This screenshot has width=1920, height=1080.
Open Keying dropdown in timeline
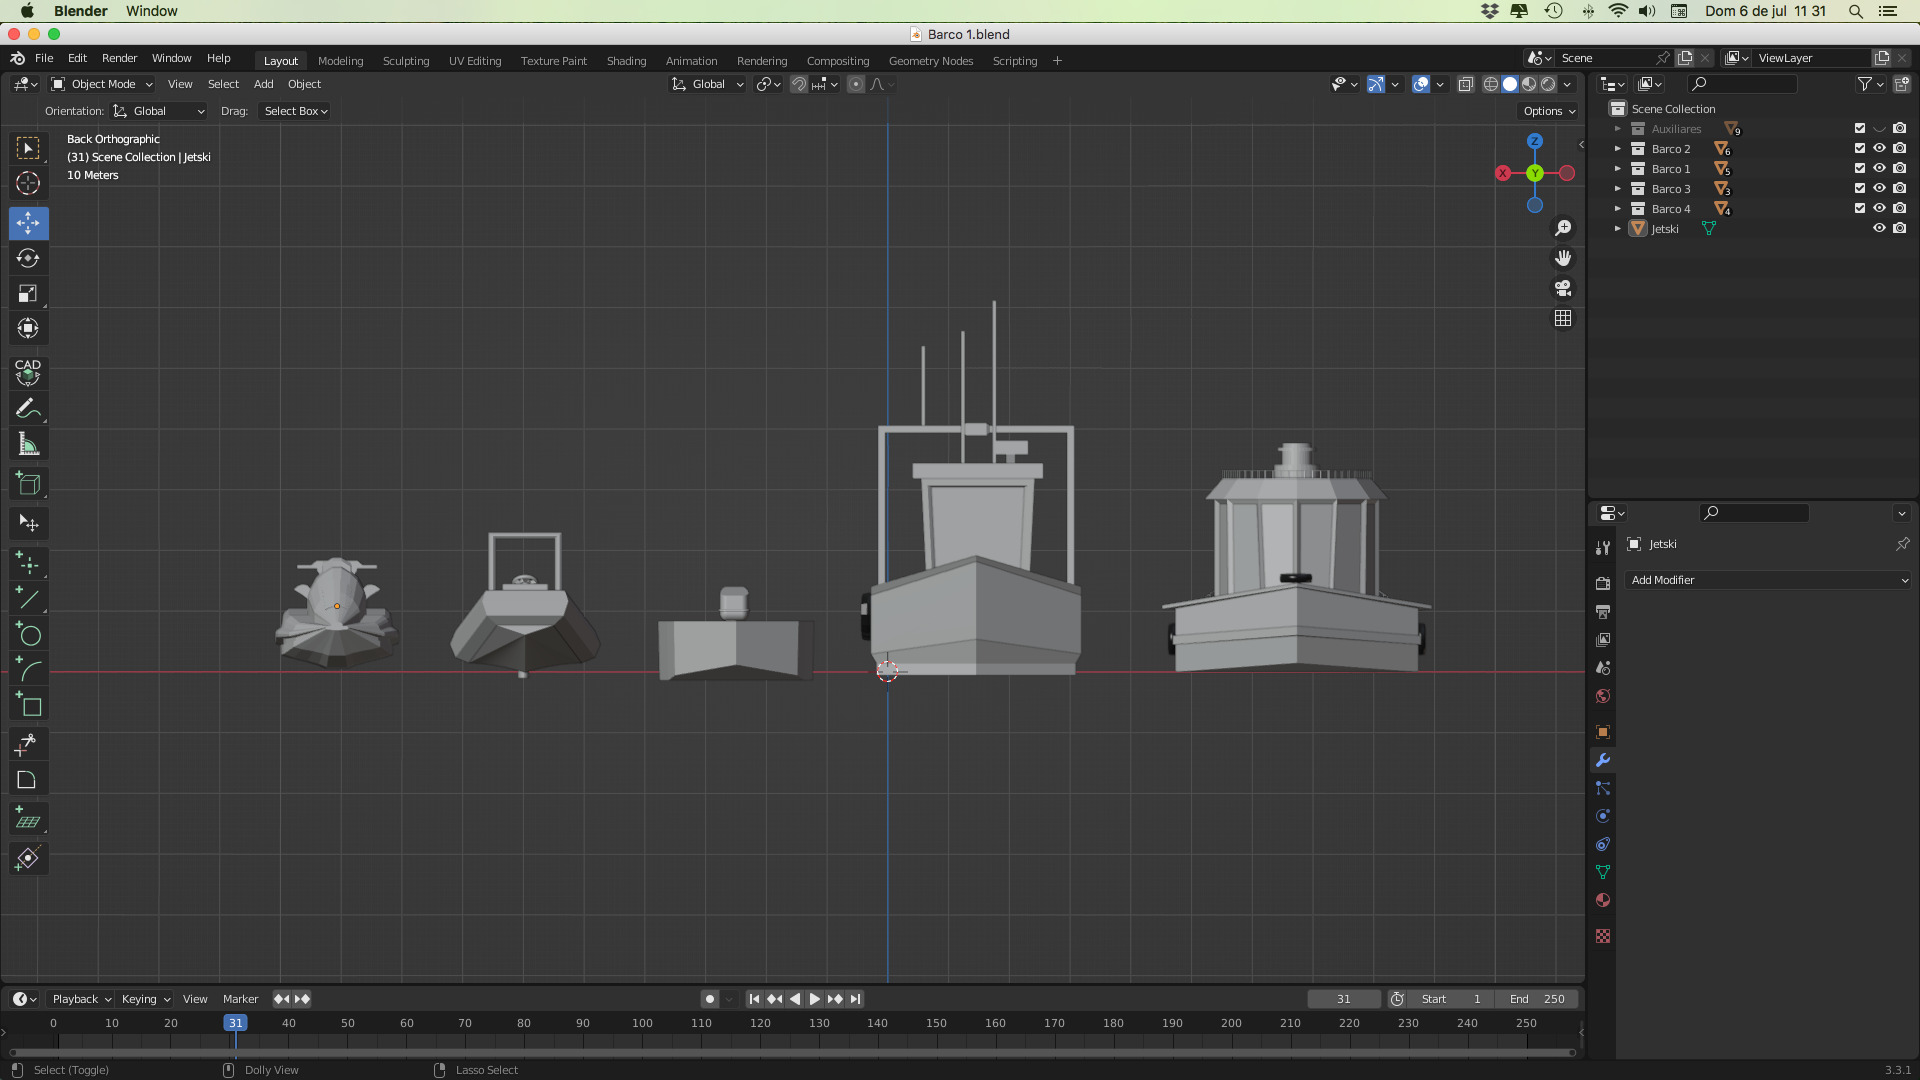click(x=145, y=998)
